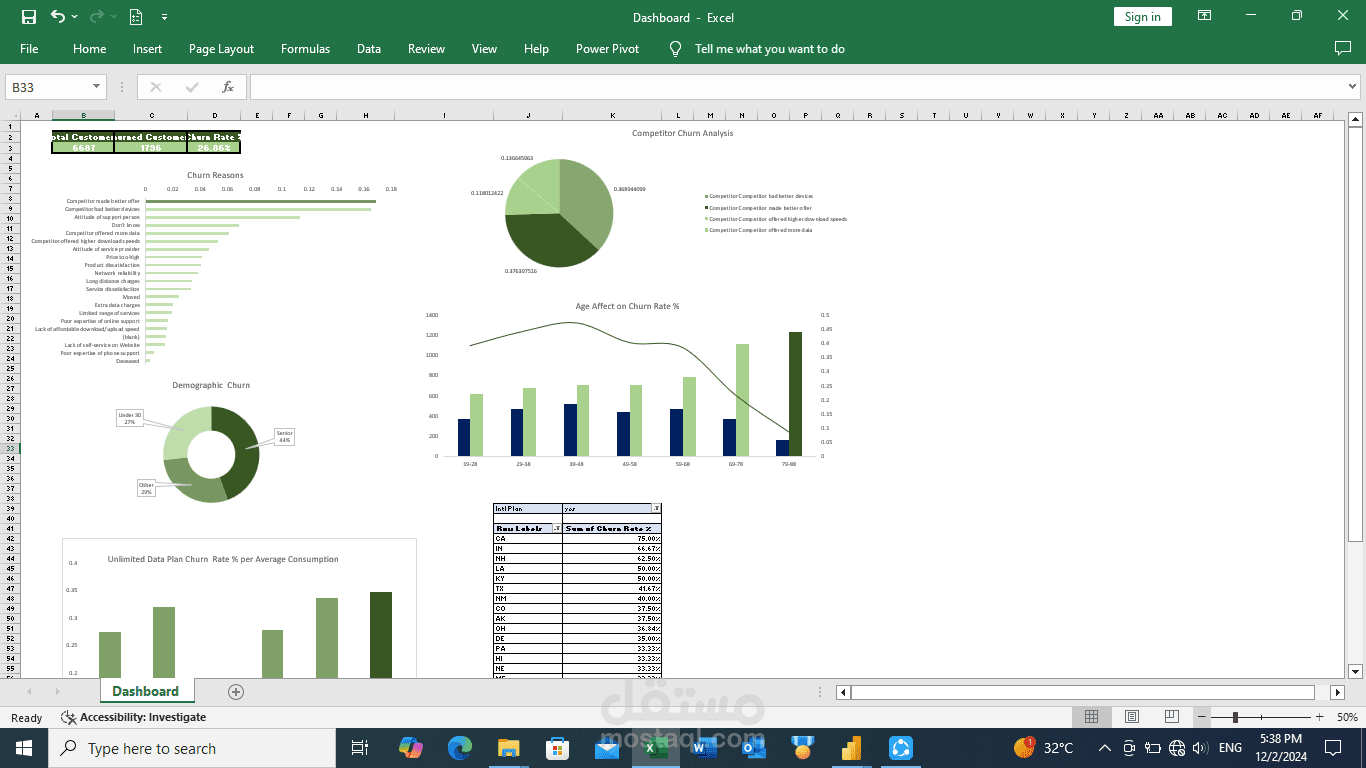Open the View tab
The width and height of the screenshot is (1366, 768).
coord(484,49)
